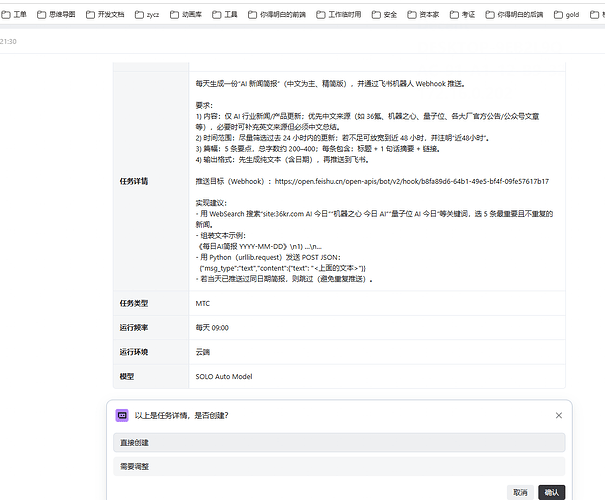
Task: Click the 任务详情 row label
Action: (134, 181)
